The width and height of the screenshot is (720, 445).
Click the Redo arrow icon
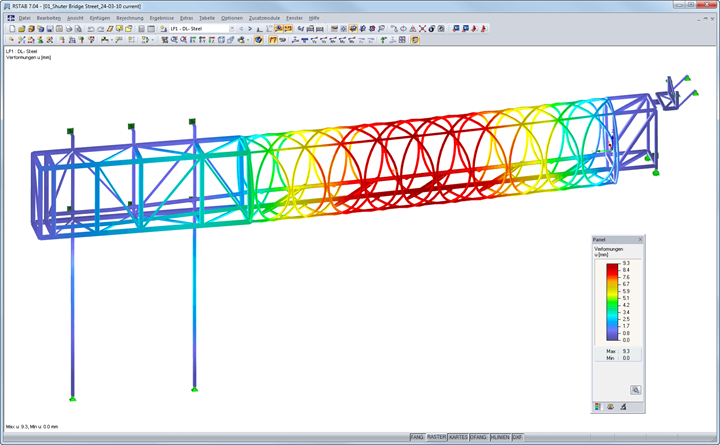click(101, 28)
